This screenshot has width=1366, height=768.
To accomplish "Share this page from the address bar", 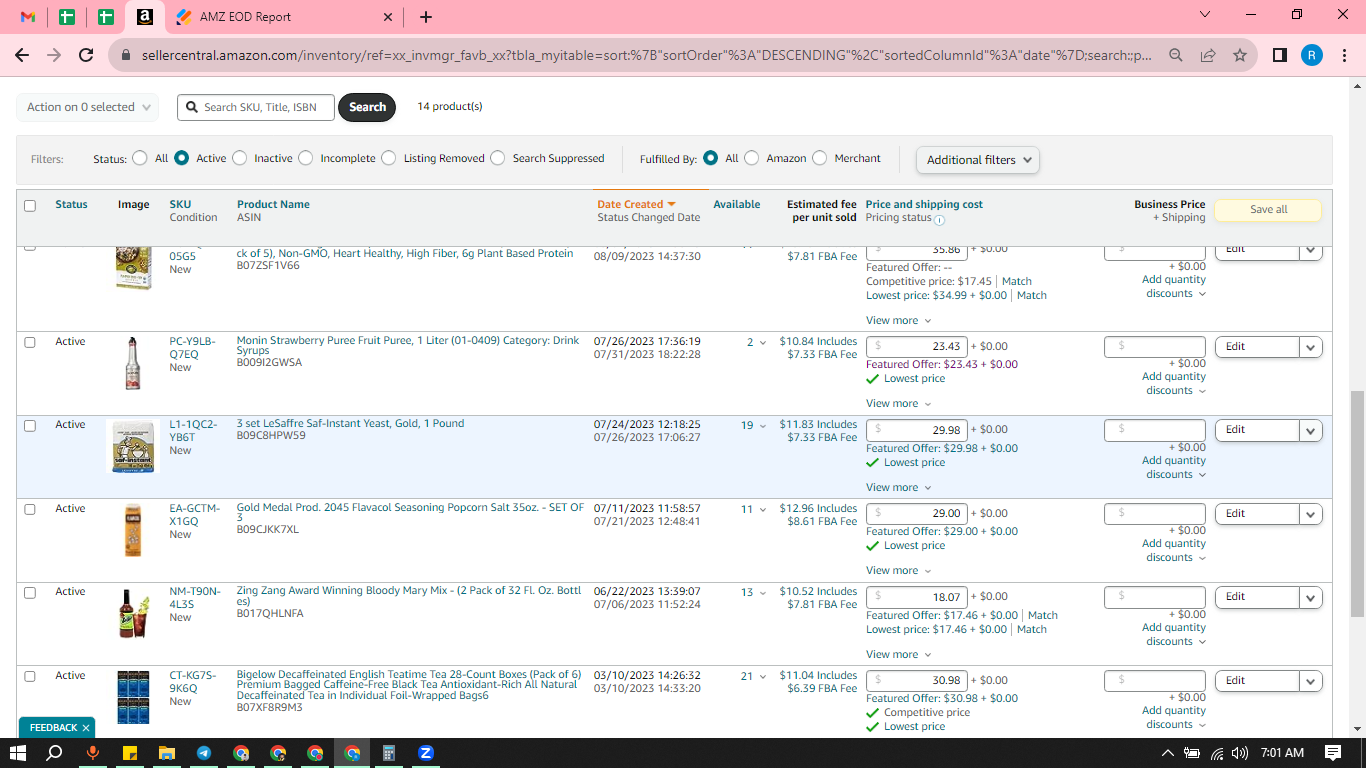I will click(x=1208, y=56).
